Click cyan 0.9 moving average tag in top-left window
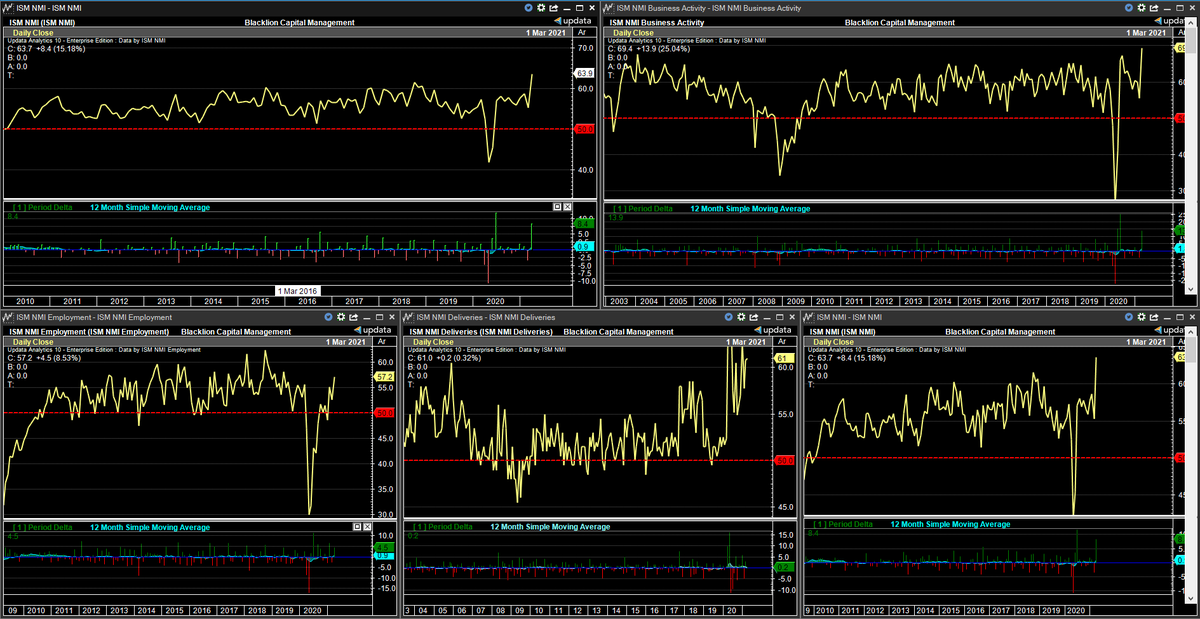 coord(585,245)
